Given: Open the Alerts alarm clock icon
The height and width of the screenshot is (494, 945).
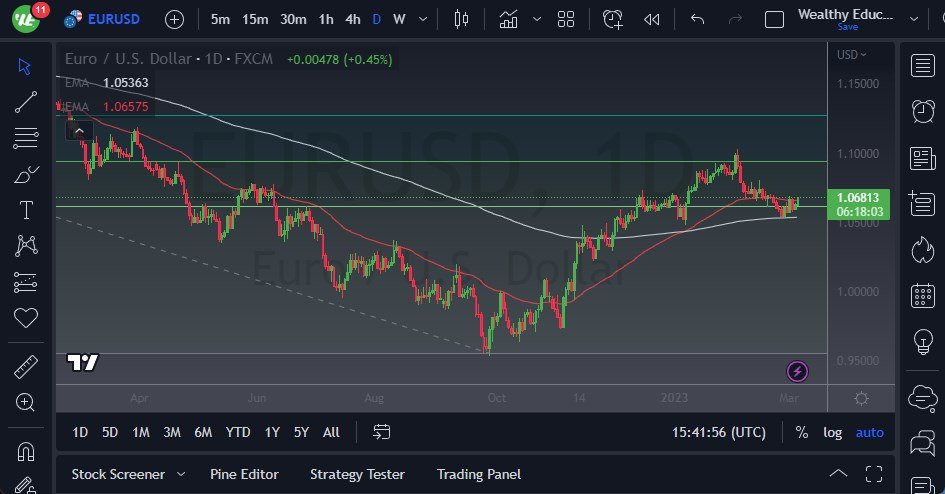Looking at the screenshot, I should point(923,112).
